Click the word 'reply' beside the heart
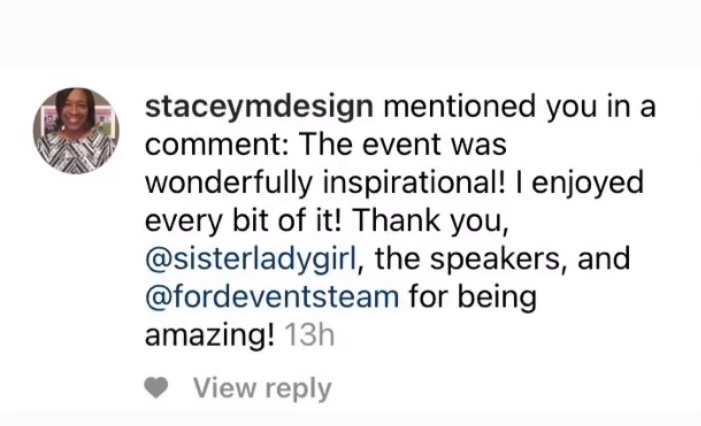Viewport: 701px width, 426px height. [298, 389]
